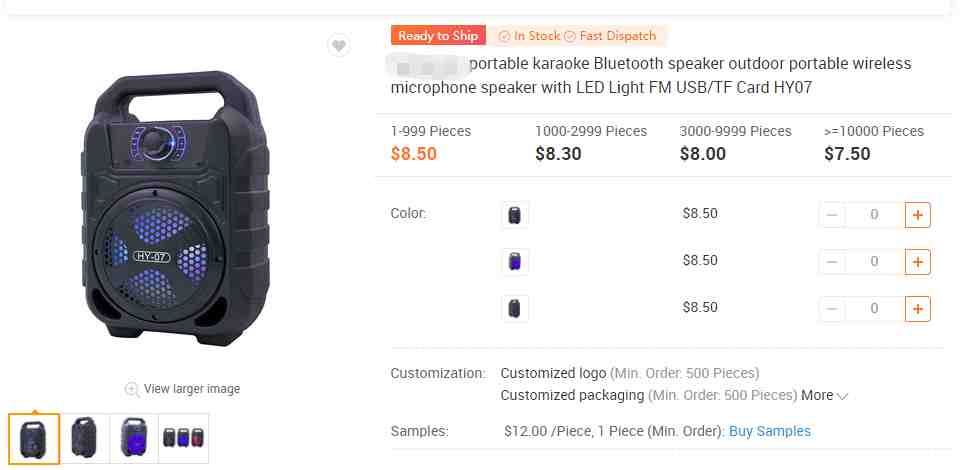The image size is (966, 470).
Task: Select the fourth thumbnail with three speakers
Action: pyautogui.click(x=184, y=438)
